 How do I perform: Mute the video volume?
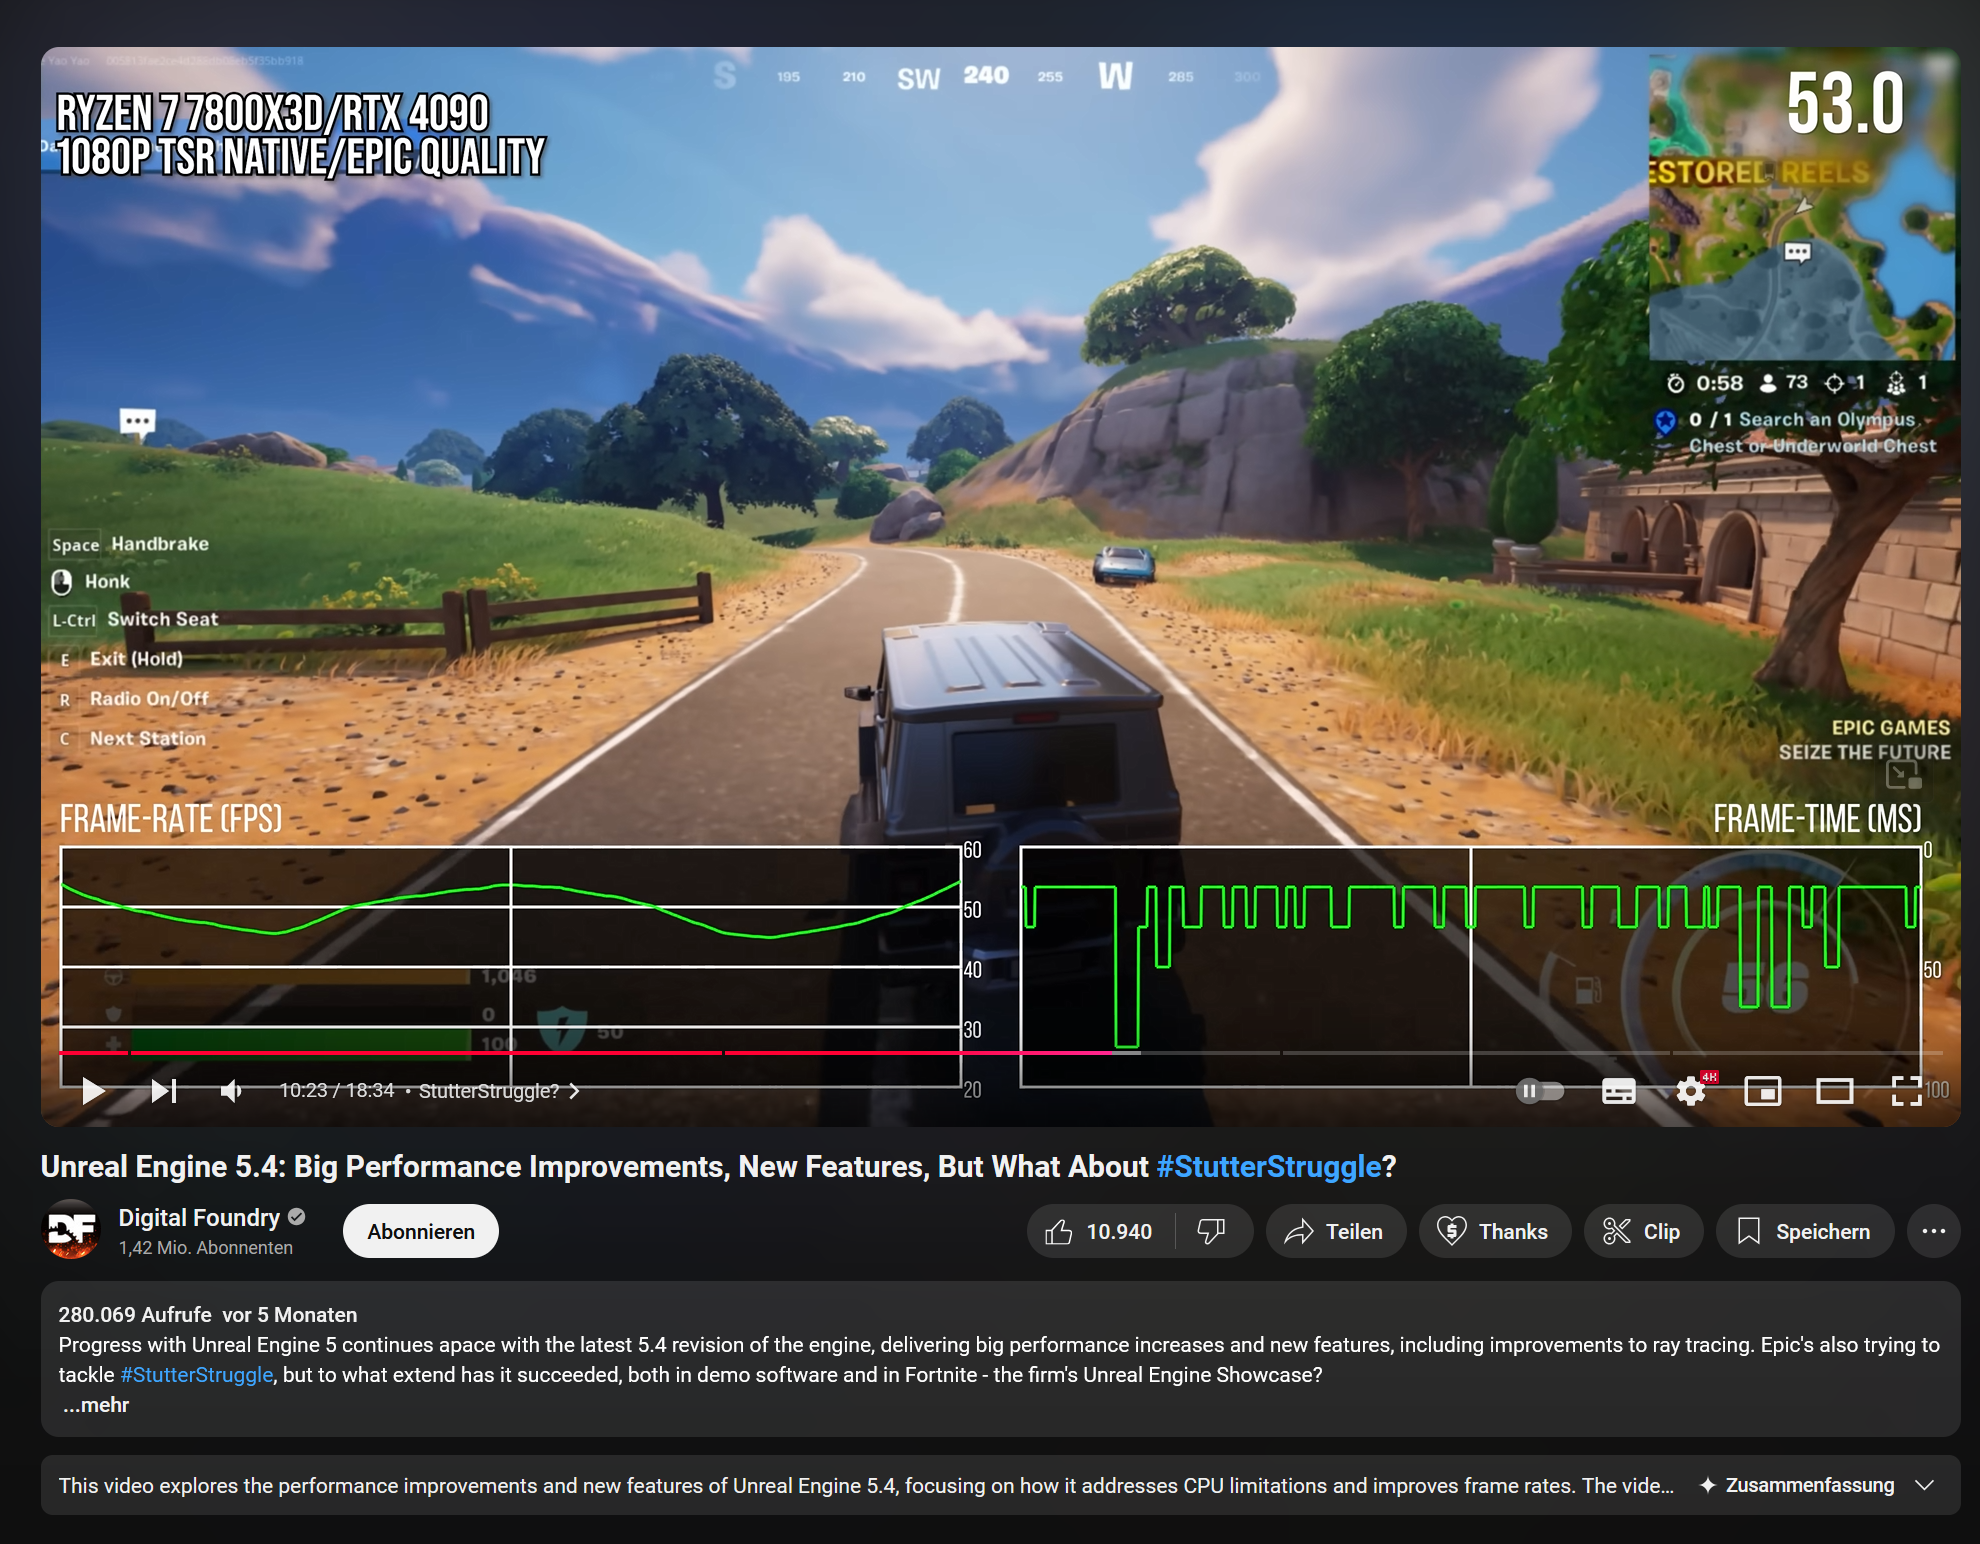(232, 1091)
